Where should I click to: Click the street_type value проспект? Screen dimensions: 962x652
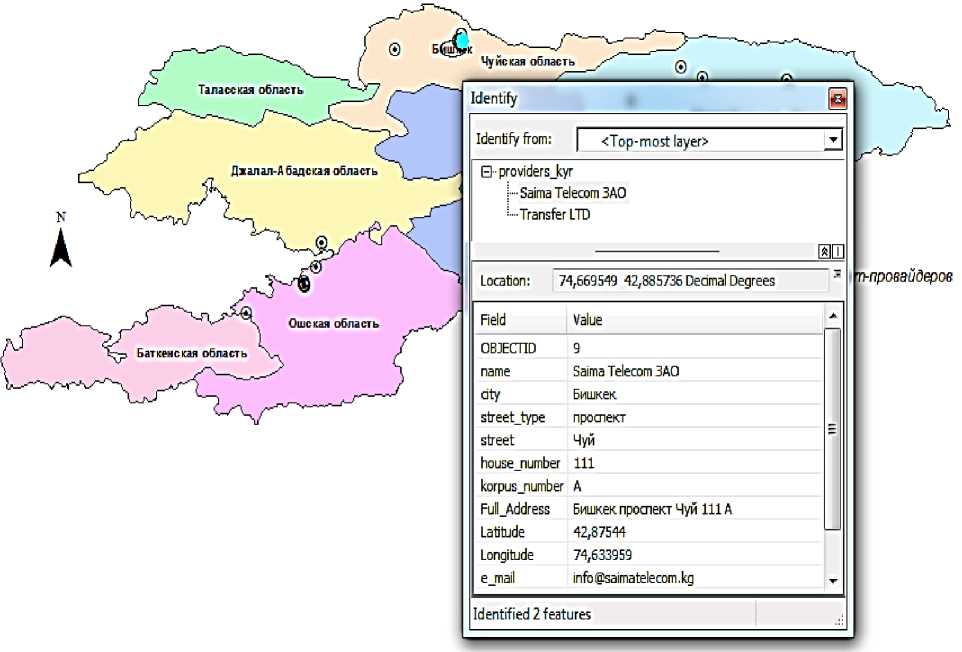(x=599, y=418)
